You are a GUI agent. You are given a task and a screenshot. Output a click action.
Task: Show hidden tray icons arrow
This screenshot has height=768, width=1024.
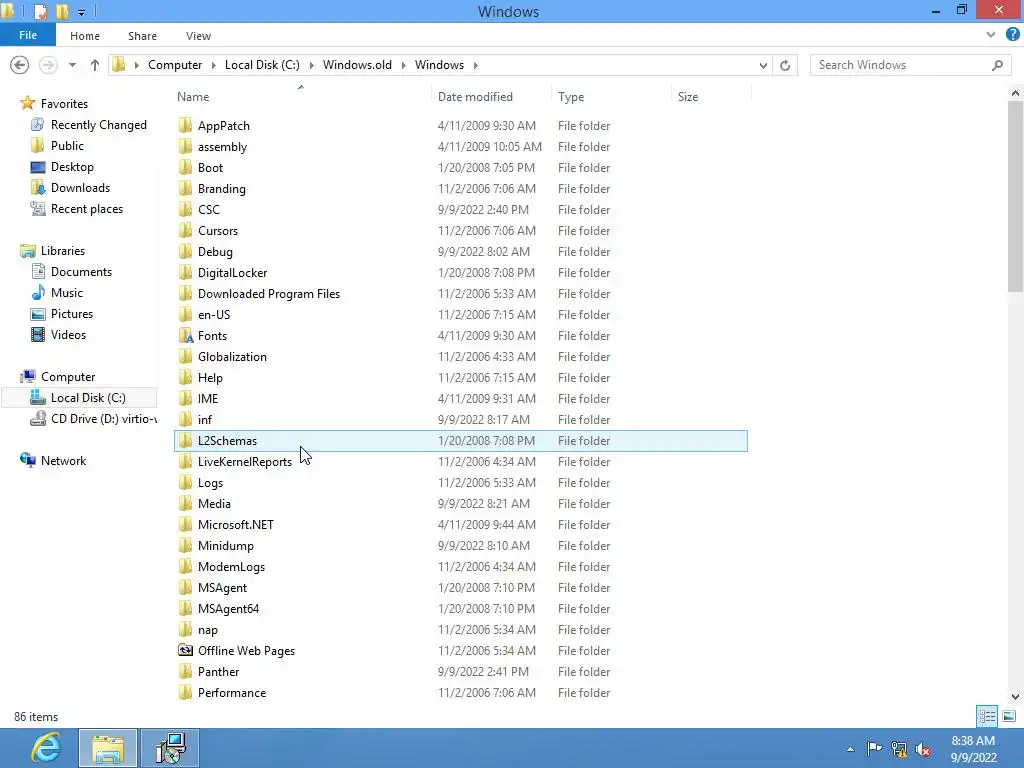[850, 749]
